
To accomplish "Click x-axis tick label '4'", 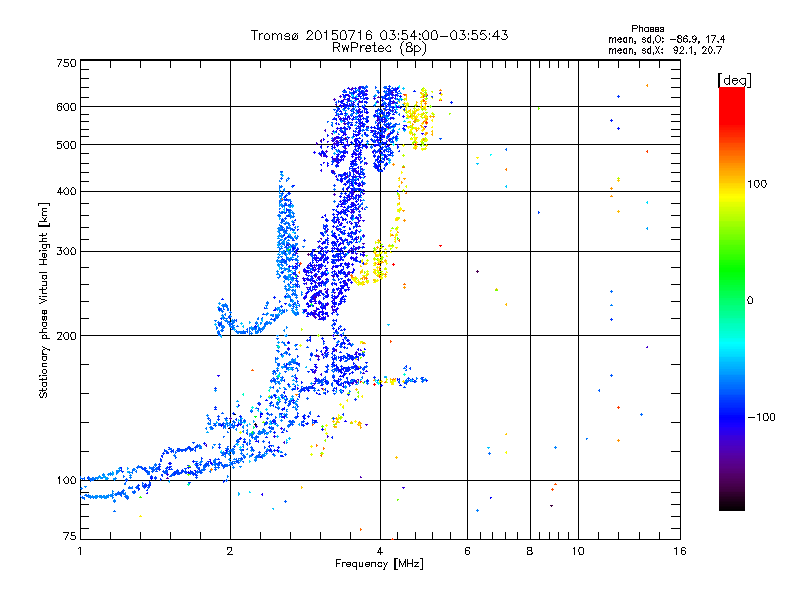I will tap(380, 551).
